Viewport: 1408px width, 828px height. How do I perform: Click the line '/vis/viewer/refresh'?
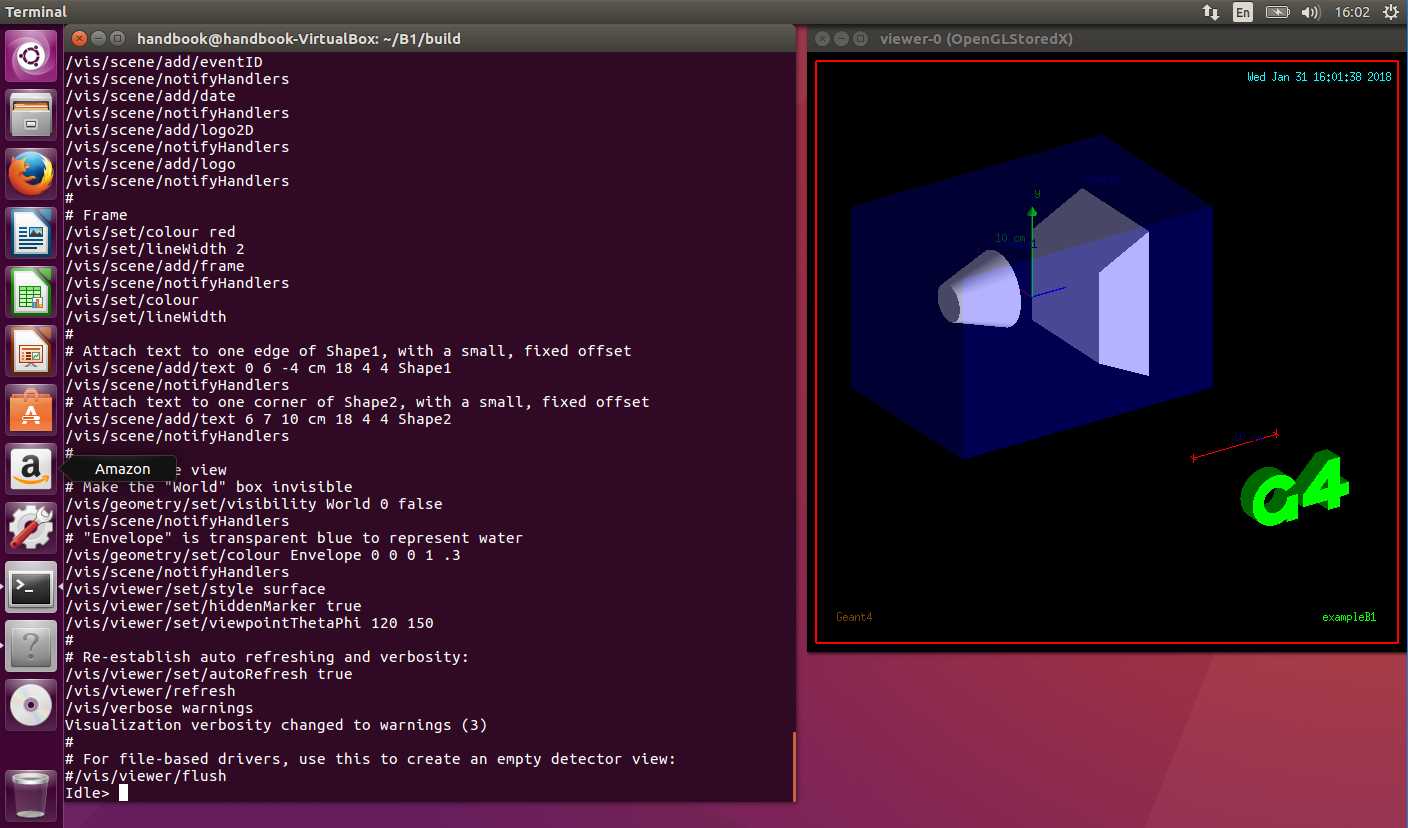coord(150,691)
